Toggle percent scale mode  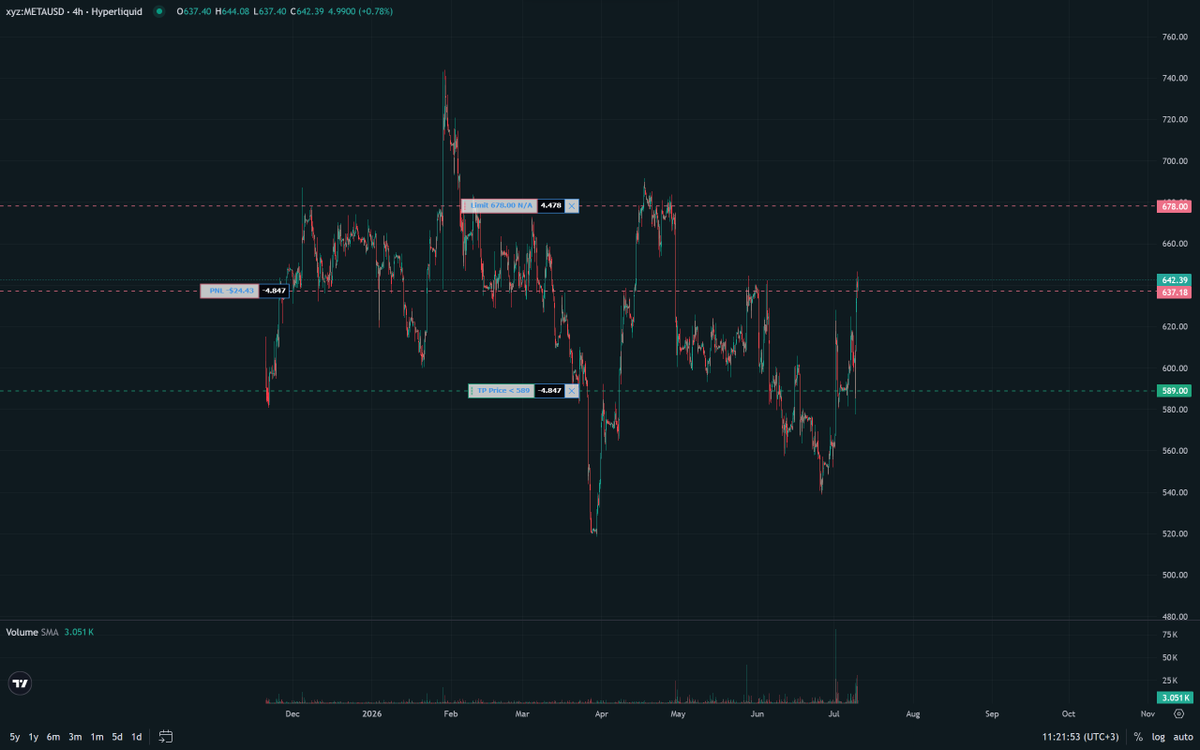pyautogui.click(x=1138, y=737)
